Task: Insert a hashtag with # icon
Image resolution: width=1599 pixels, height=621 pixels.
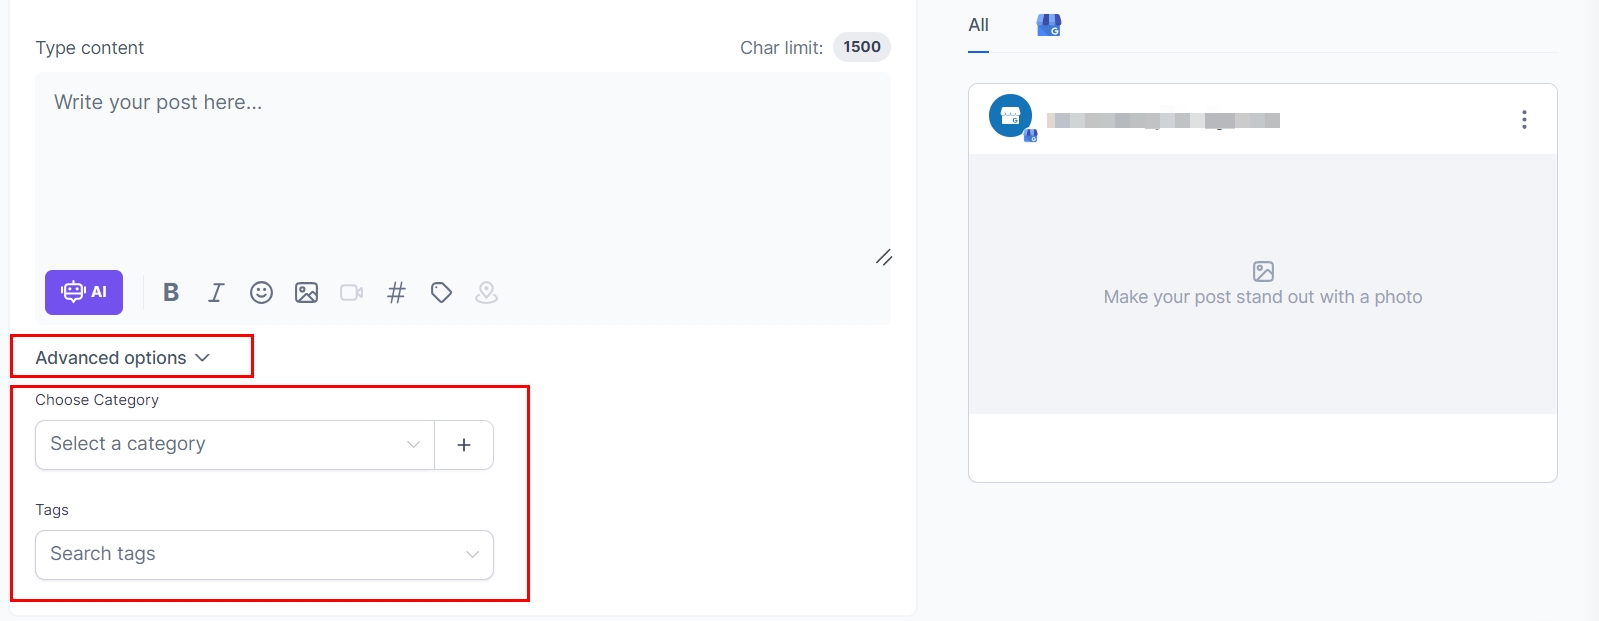Action: click(396, 292)
